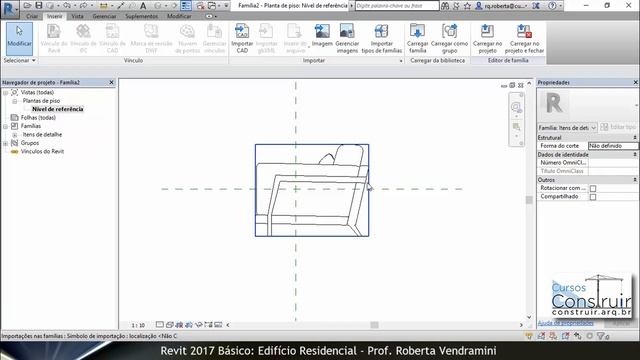The width and height of the screenshot is (640, 360).
Task: Click the Exchange Apps X icon
Action: tap(536, 6)
